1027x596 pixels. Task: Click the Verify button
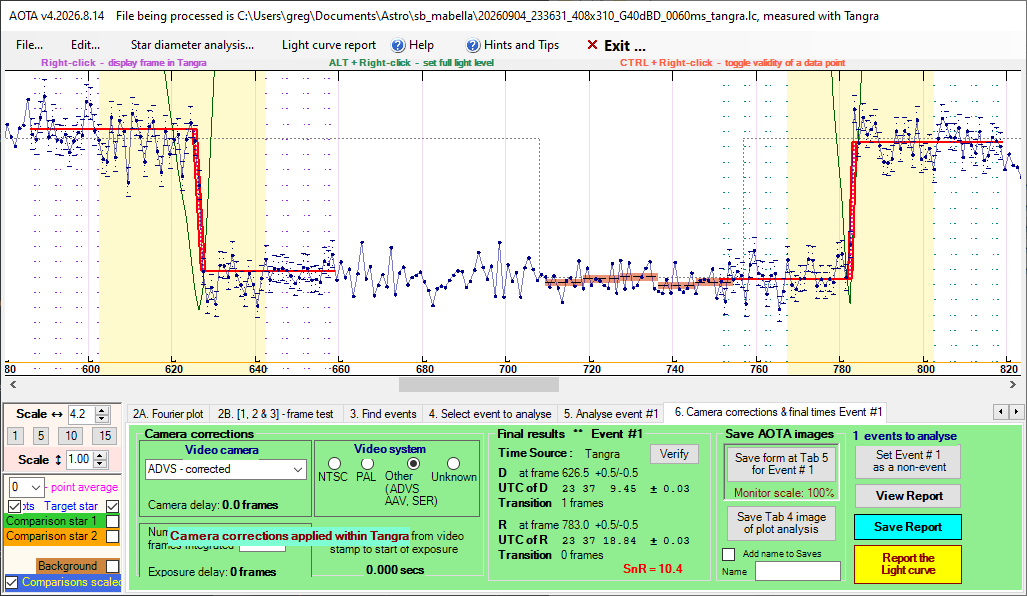tap(674, 454)
